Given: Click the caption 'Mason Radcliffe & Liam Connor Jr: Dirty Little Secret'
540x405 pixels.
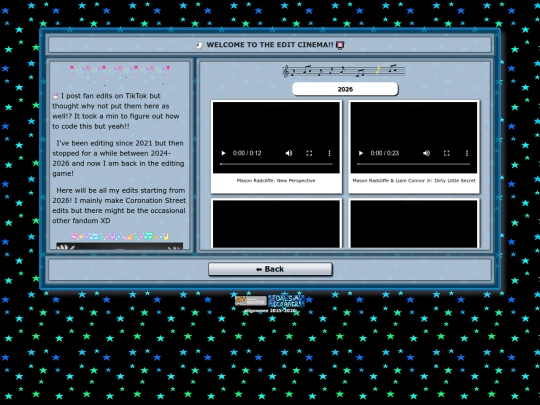Looking at the screenshot, I should (414, 180).
